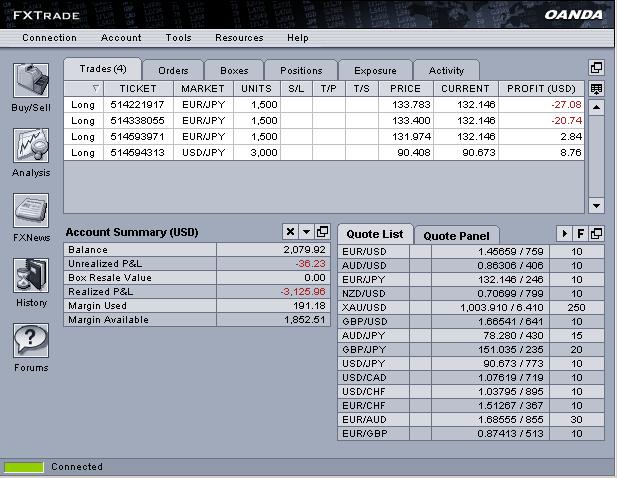This screenshot has height=478, width=617.
Task: Switch to the Positions tab
Action: point(301,70)
